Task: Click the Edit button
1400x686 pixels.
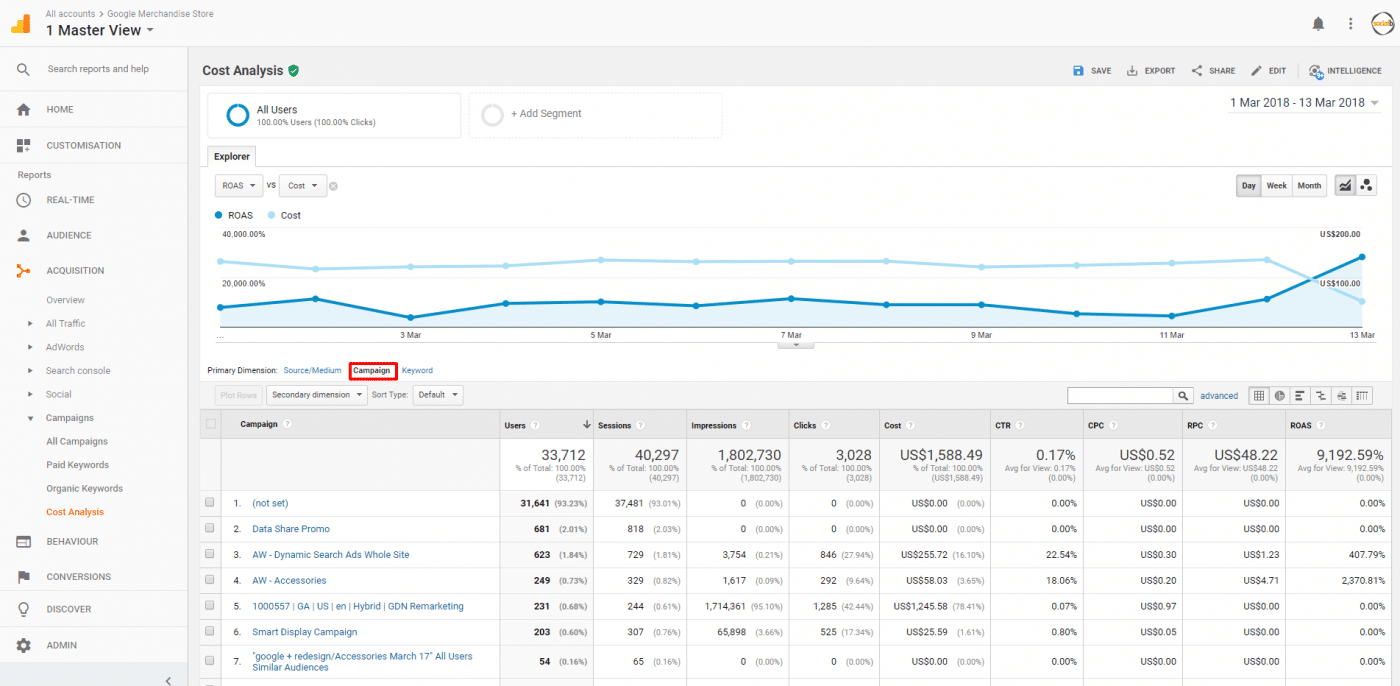Action: [x=1268, y=71]
